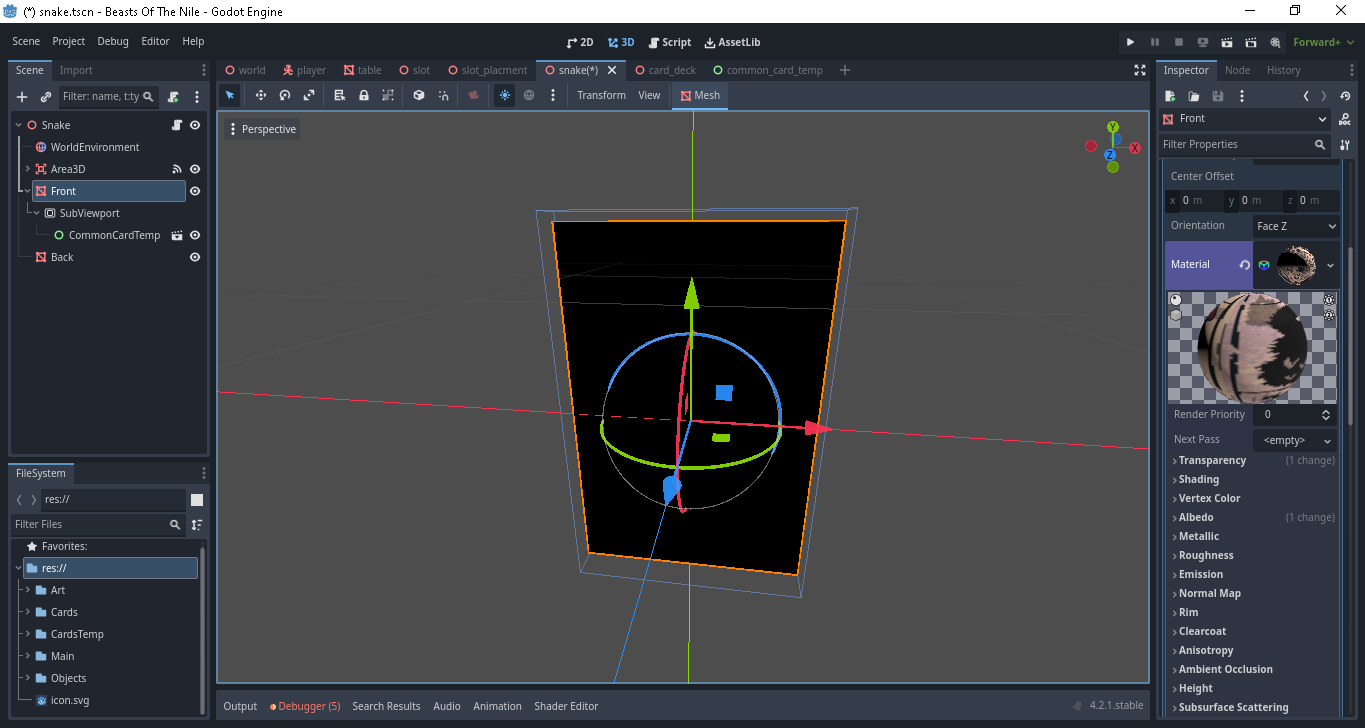Toggle FileSystem split view mode square
The image size is (1365, 728).
coord(197,500)
